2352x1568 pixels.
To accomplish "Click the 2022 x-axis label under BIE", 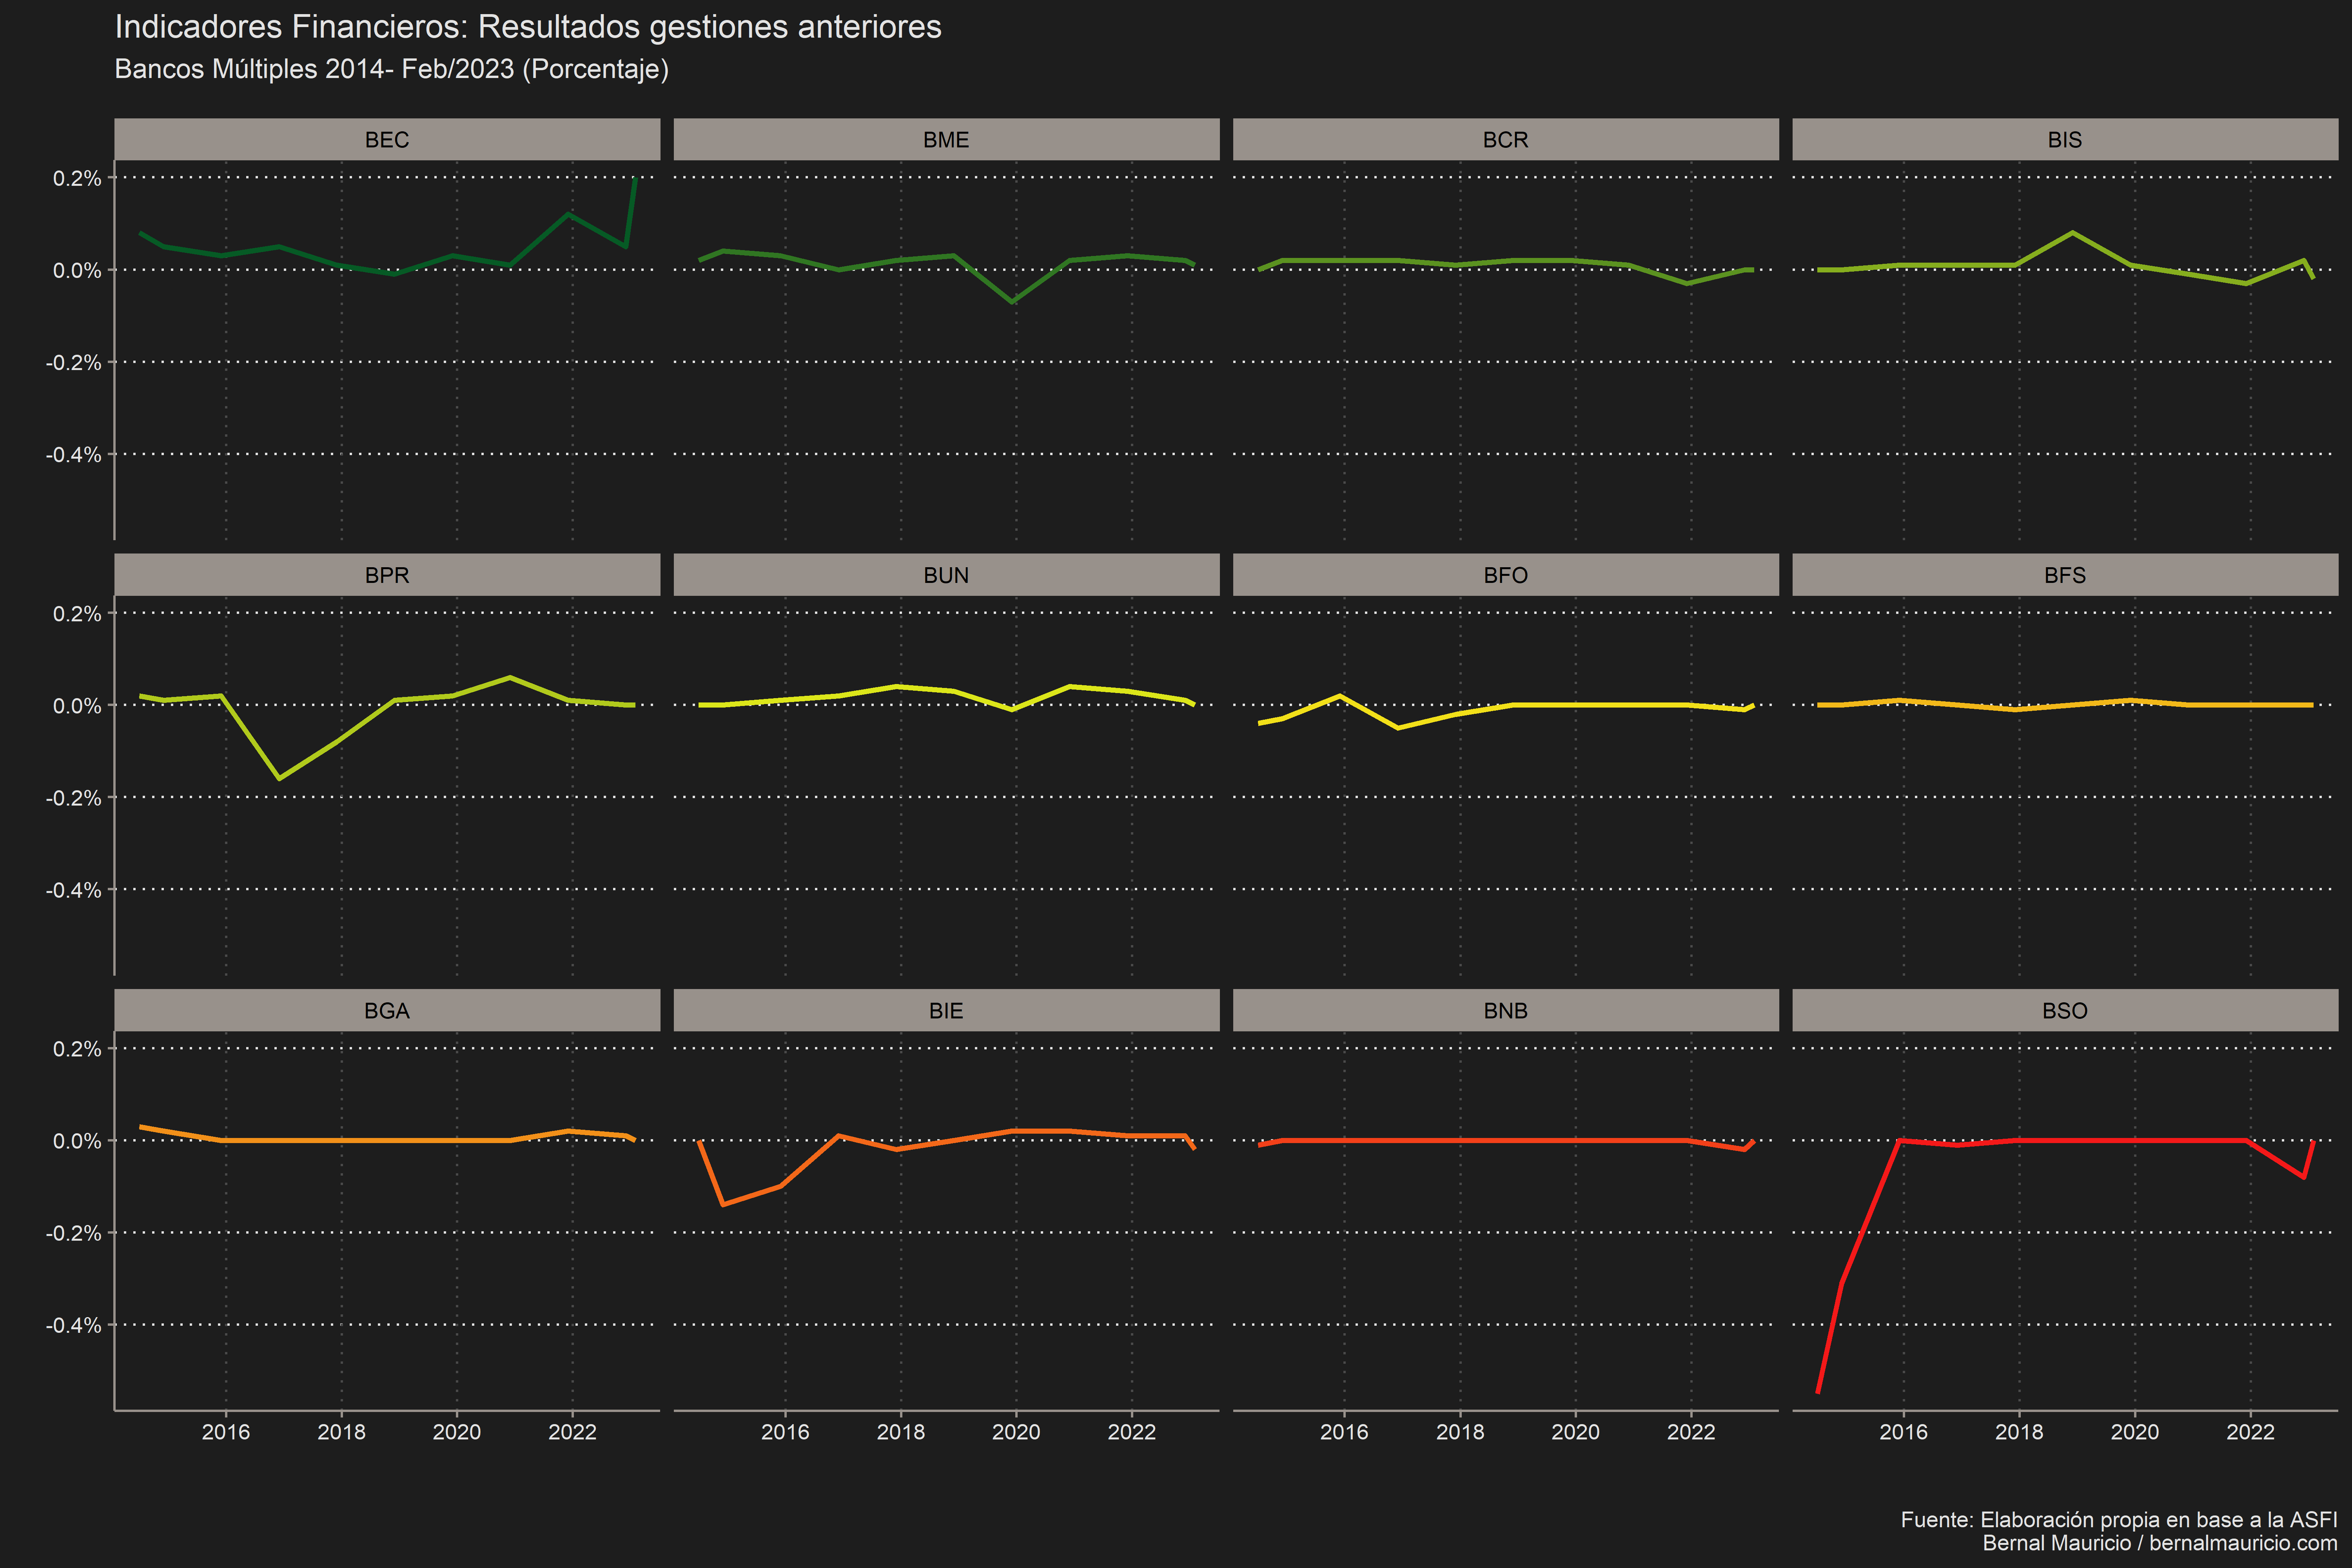I will coord(1132,1432).
